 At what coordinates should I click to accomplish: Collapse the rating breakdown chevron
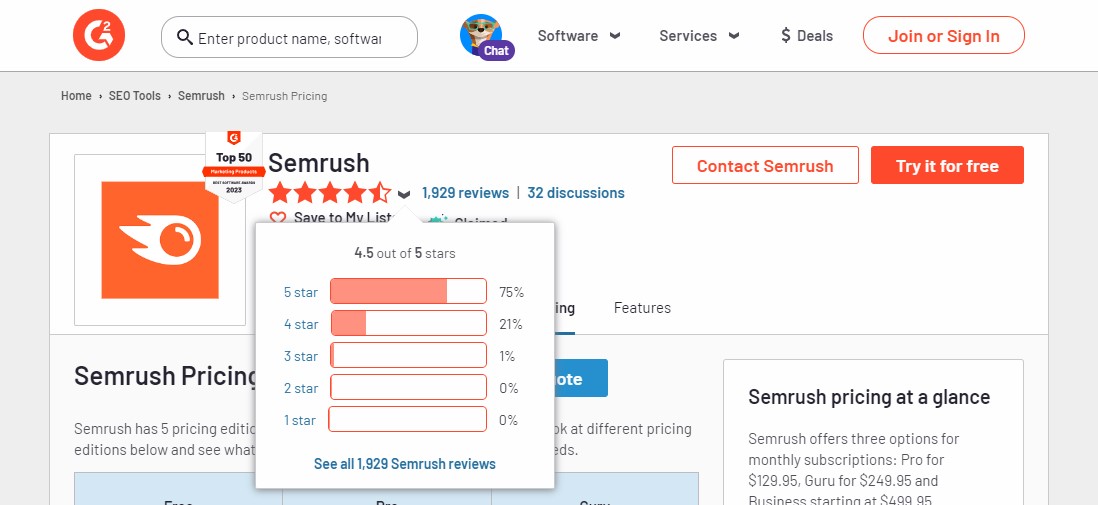pos(403,194)
